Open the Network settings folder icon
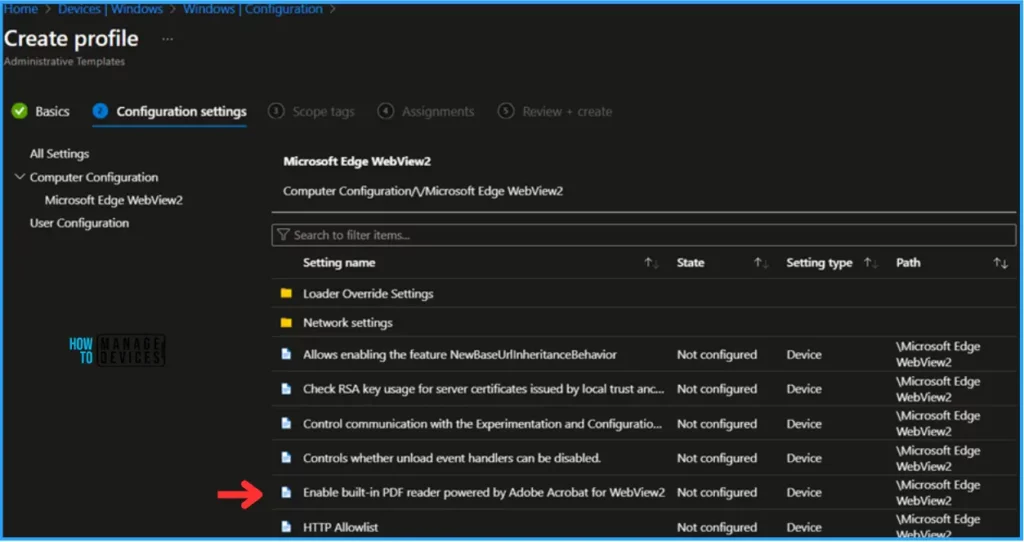Viewport: 1024px width, 542px height. click(x=286, y=323)
